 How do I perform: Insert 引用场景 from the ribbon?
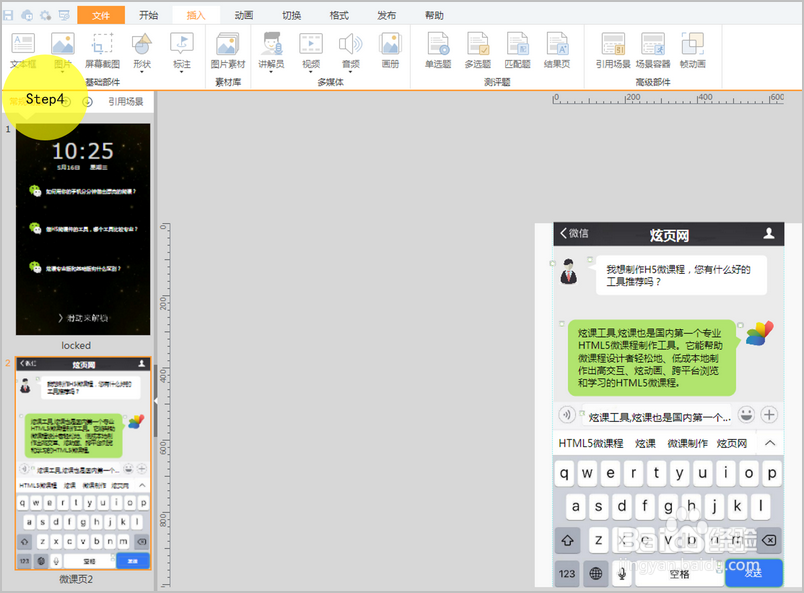click(x=613, y=50)
